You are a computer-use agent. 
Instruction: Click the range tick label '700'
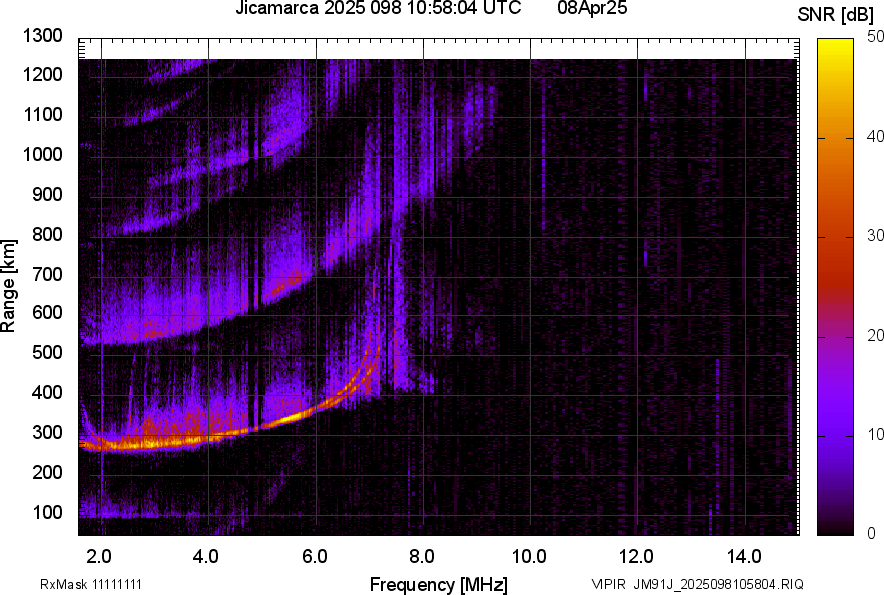(x=47, y=274)
